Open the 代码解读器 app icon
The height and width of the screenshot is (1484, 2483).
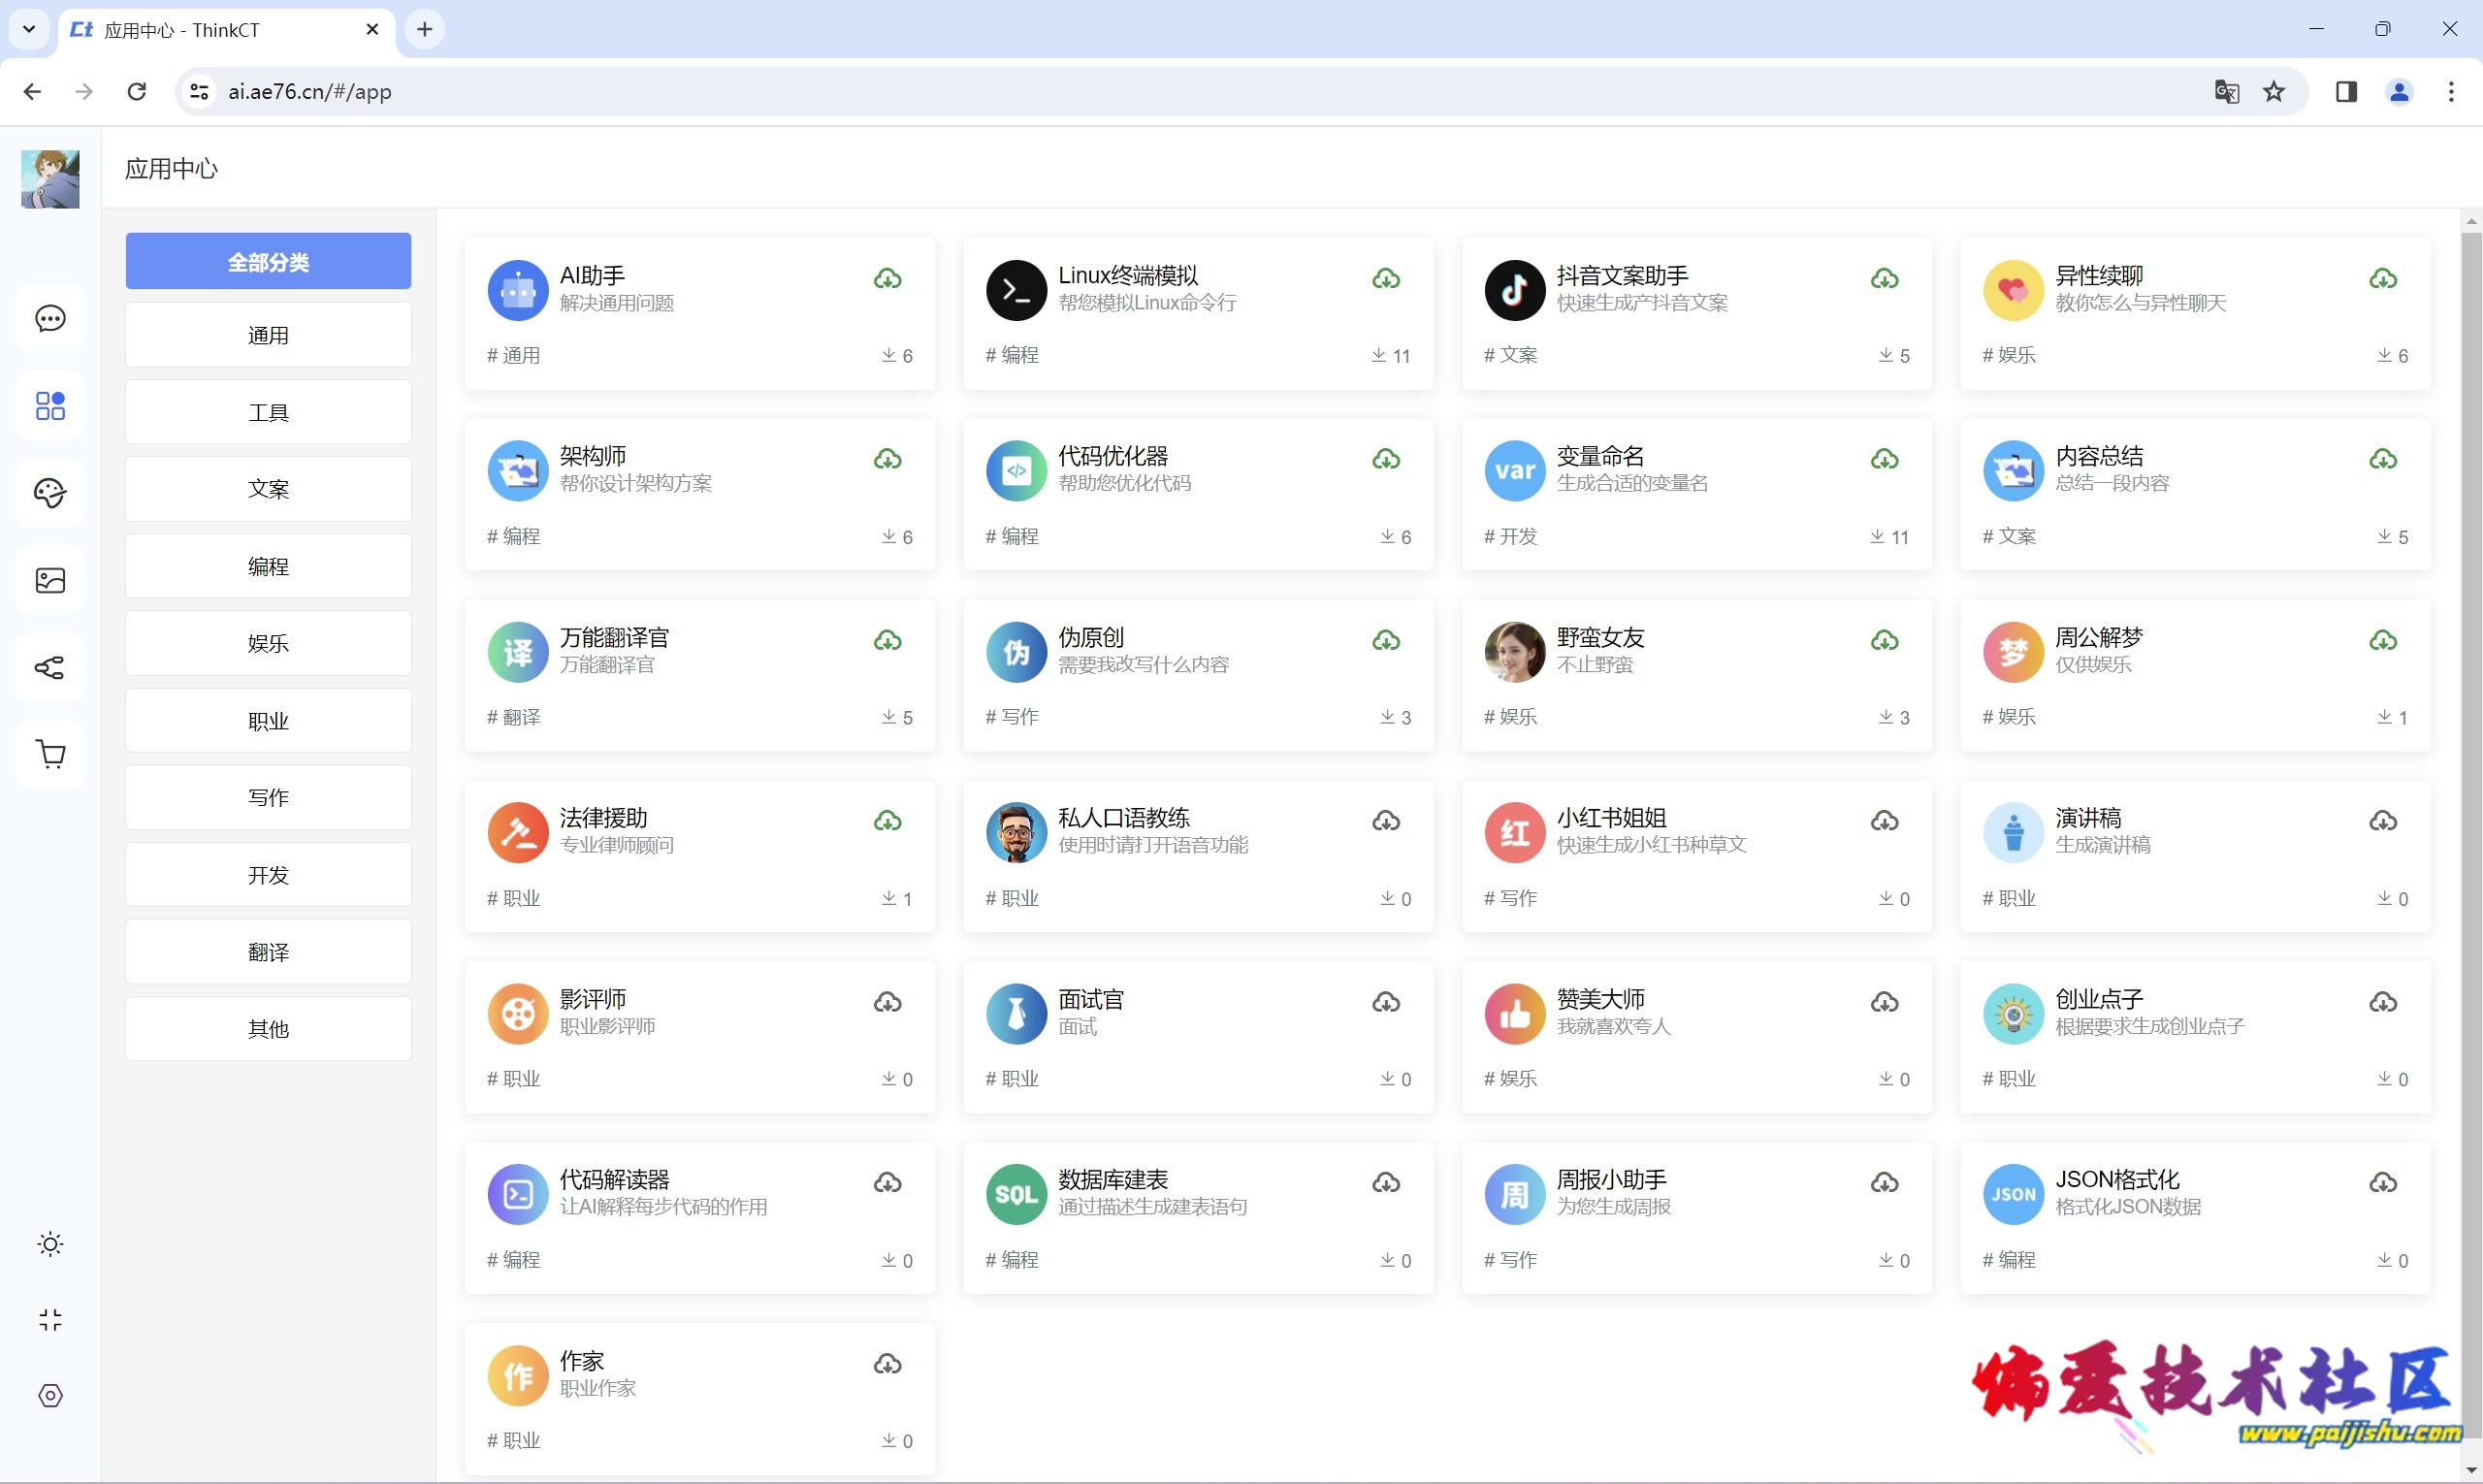(x=518, y=1195)
